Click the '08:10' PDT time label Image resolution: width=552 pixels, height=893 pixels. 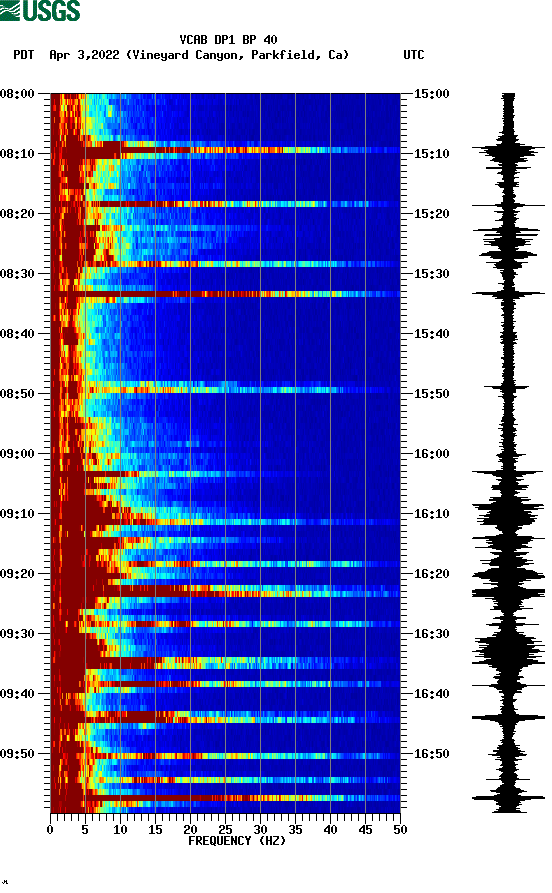[x=18, y=154]
